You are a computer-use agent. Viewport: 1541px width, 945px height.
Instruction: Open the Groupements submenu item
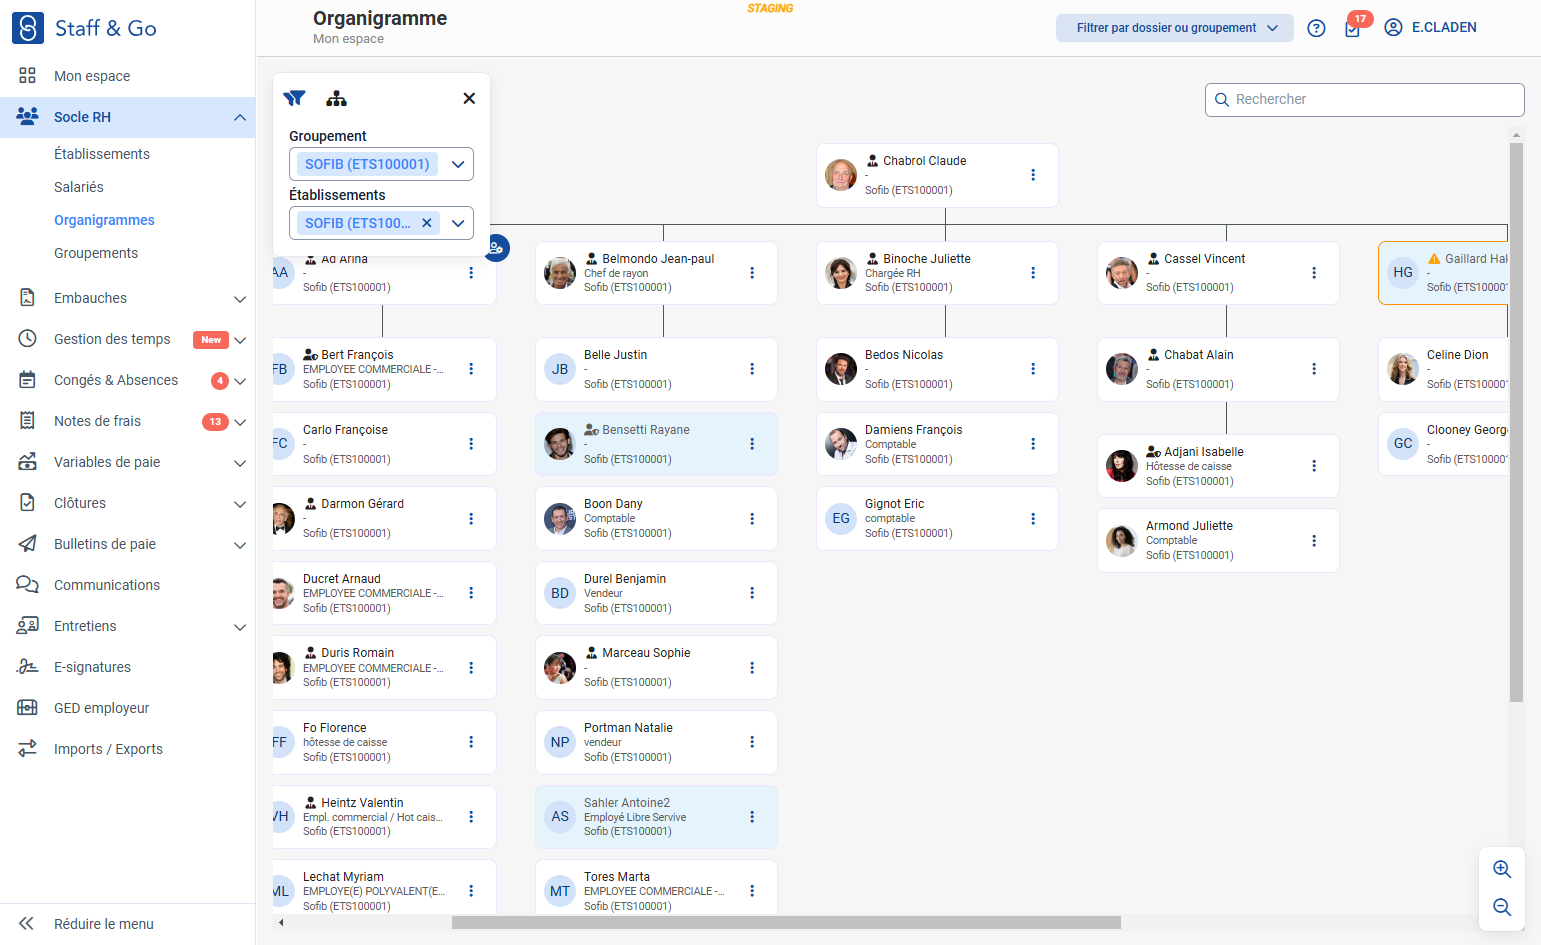96,253
